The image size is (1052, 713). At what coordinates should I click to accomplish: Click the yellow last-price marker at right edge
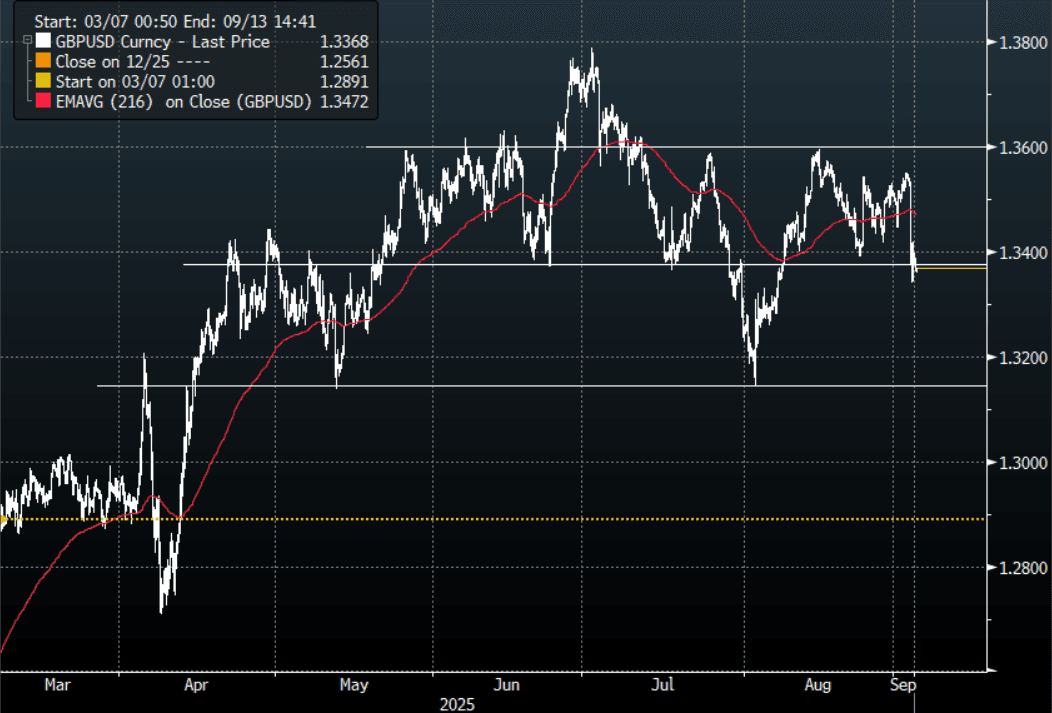coord(965,268)
